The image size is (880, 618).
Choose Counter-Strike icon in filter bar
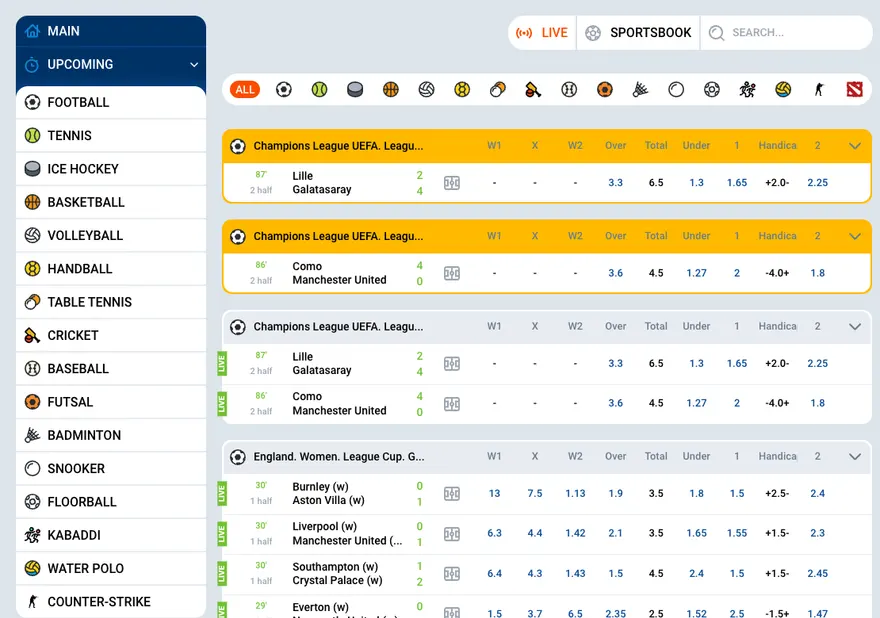tap(819, 89)
